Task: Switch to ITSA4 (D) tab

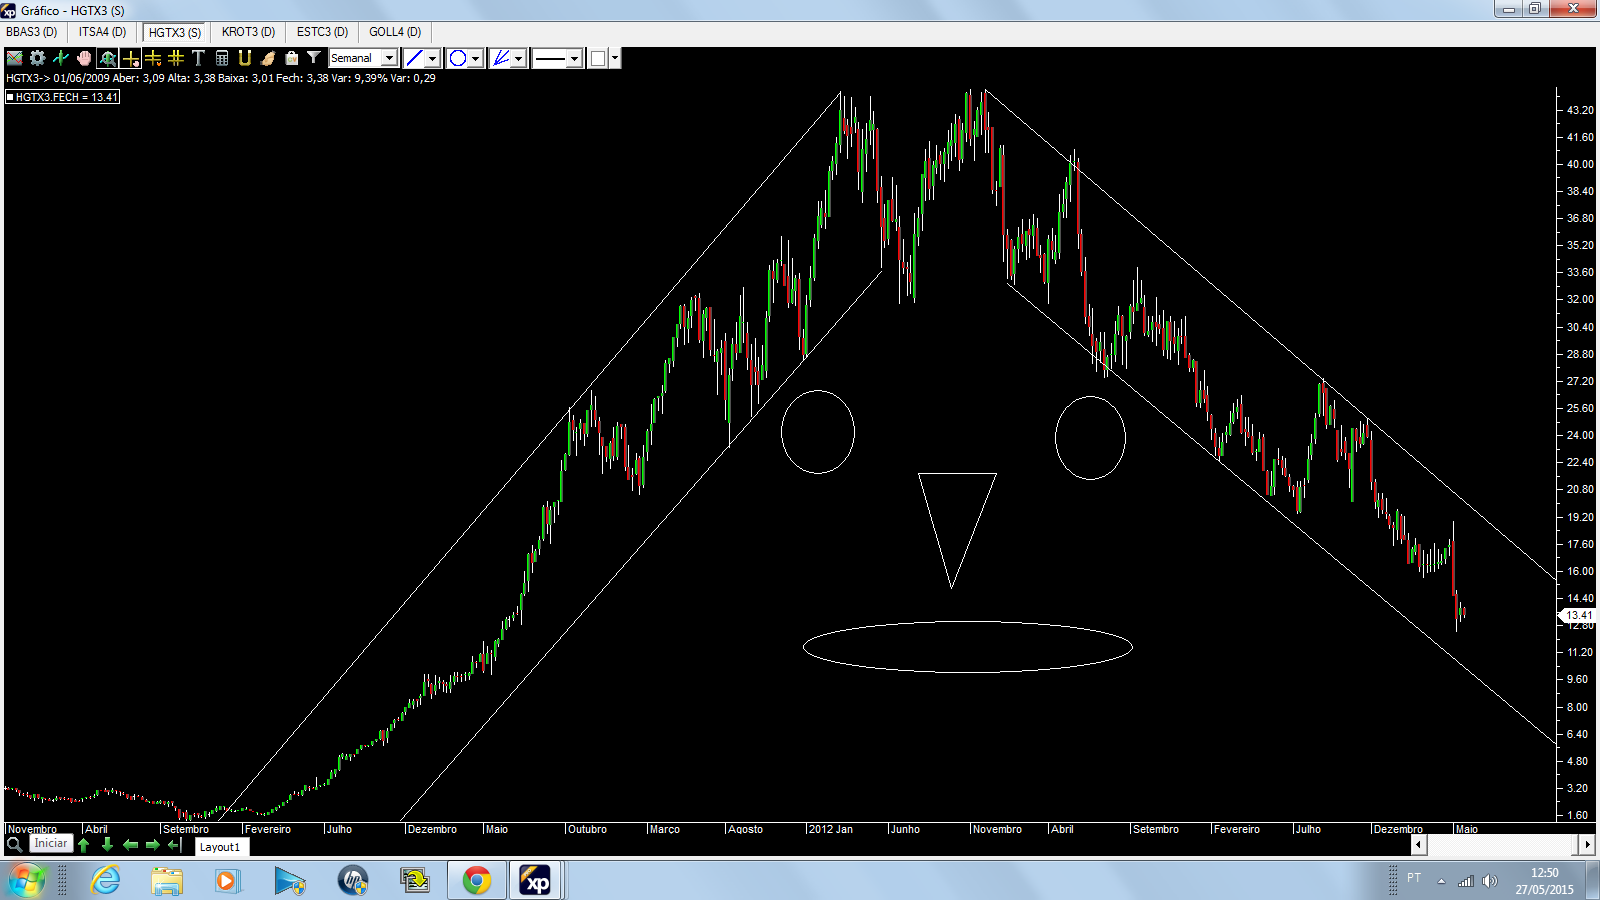Action: click(x=103, y=32)
